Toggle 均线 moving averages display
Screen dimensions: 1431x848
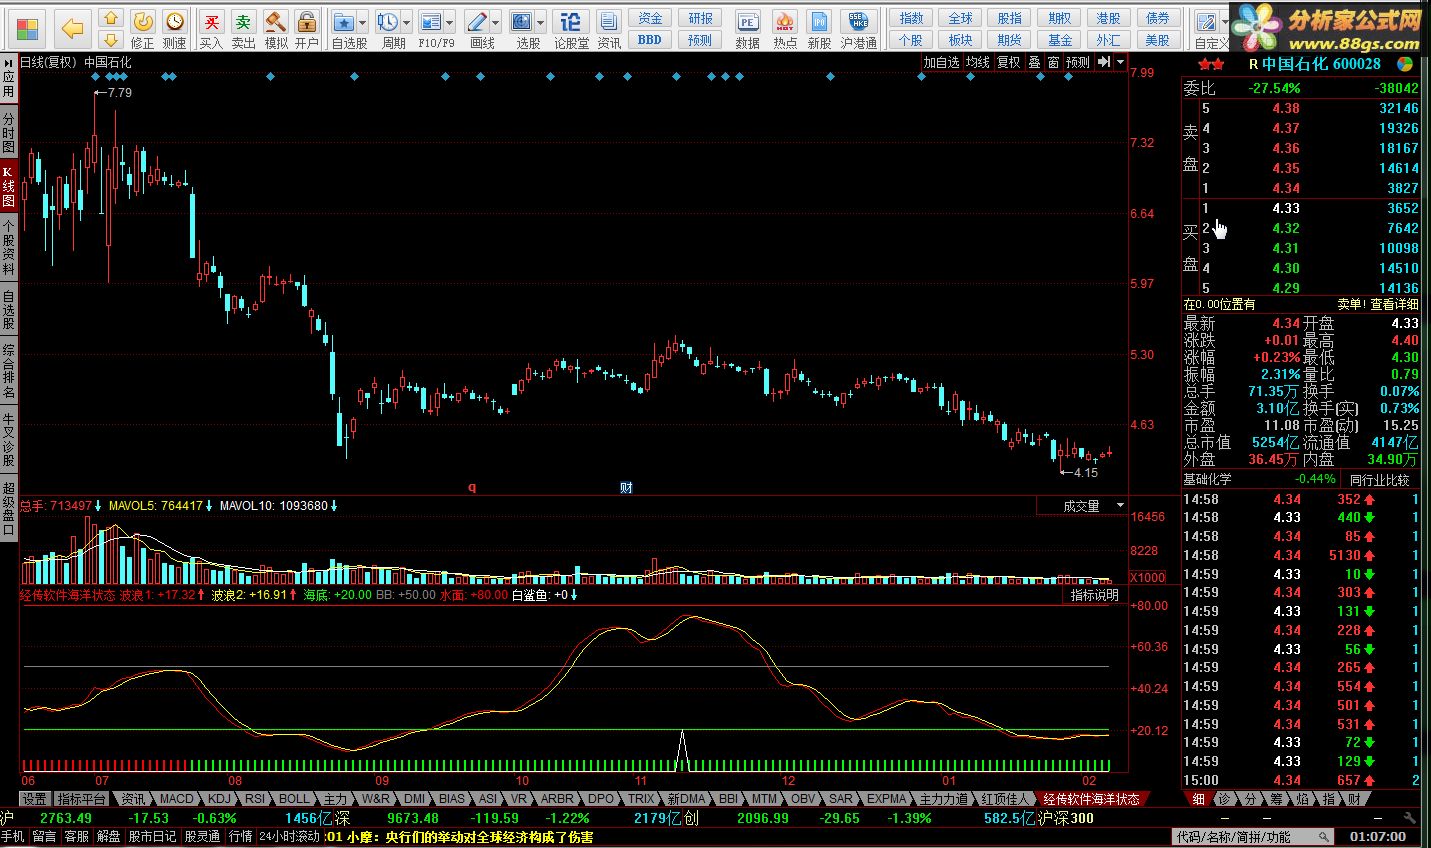click(x=978, y=62)
